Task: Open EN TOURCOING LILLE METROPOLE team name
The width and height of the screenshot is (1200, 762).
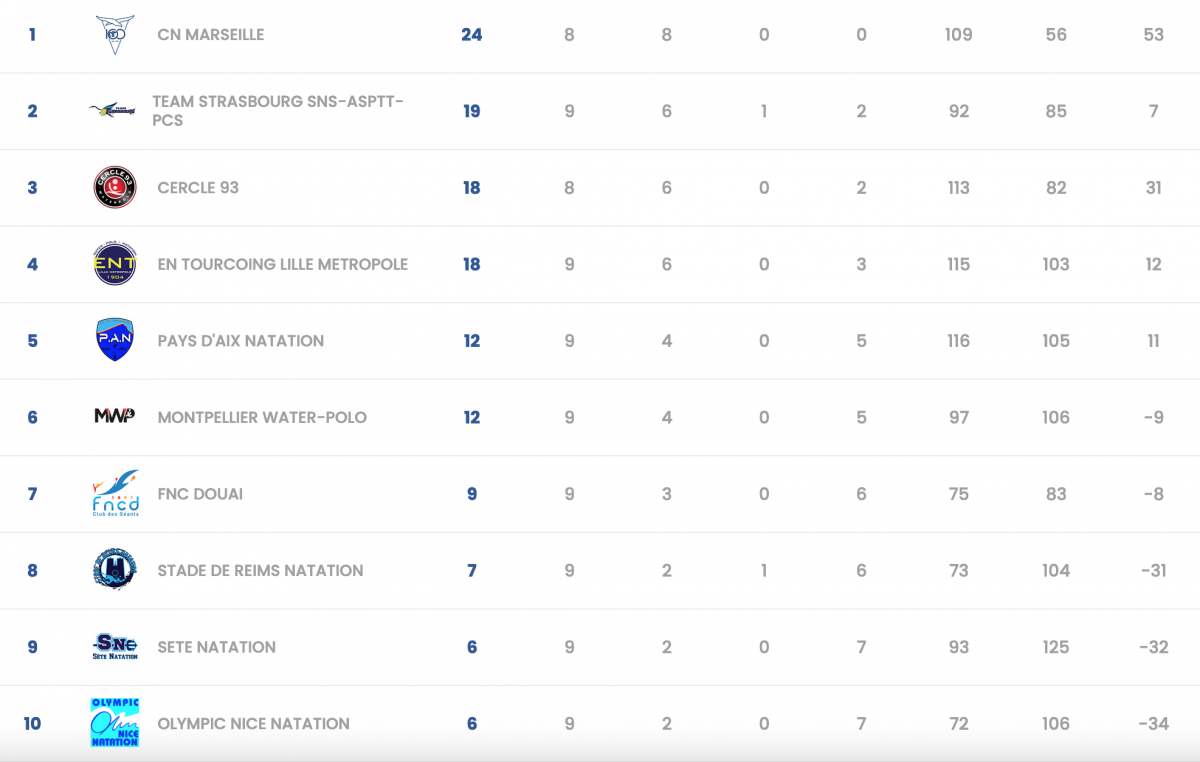Action: (x=283, y=264)
